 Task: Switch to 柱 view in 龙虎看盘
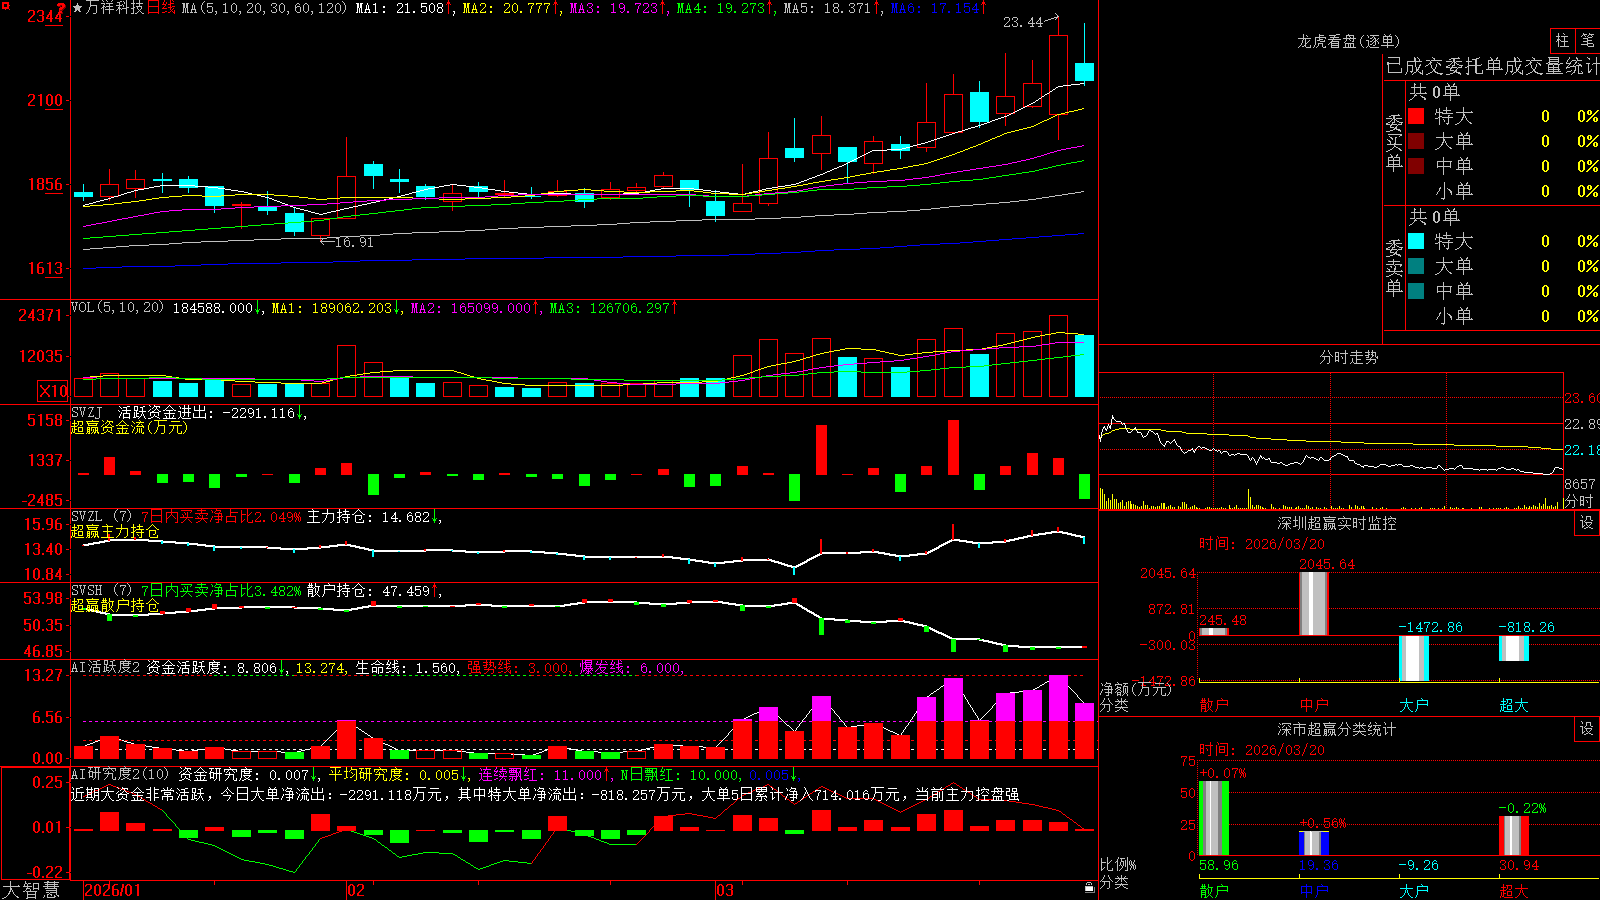(1562, 40)
